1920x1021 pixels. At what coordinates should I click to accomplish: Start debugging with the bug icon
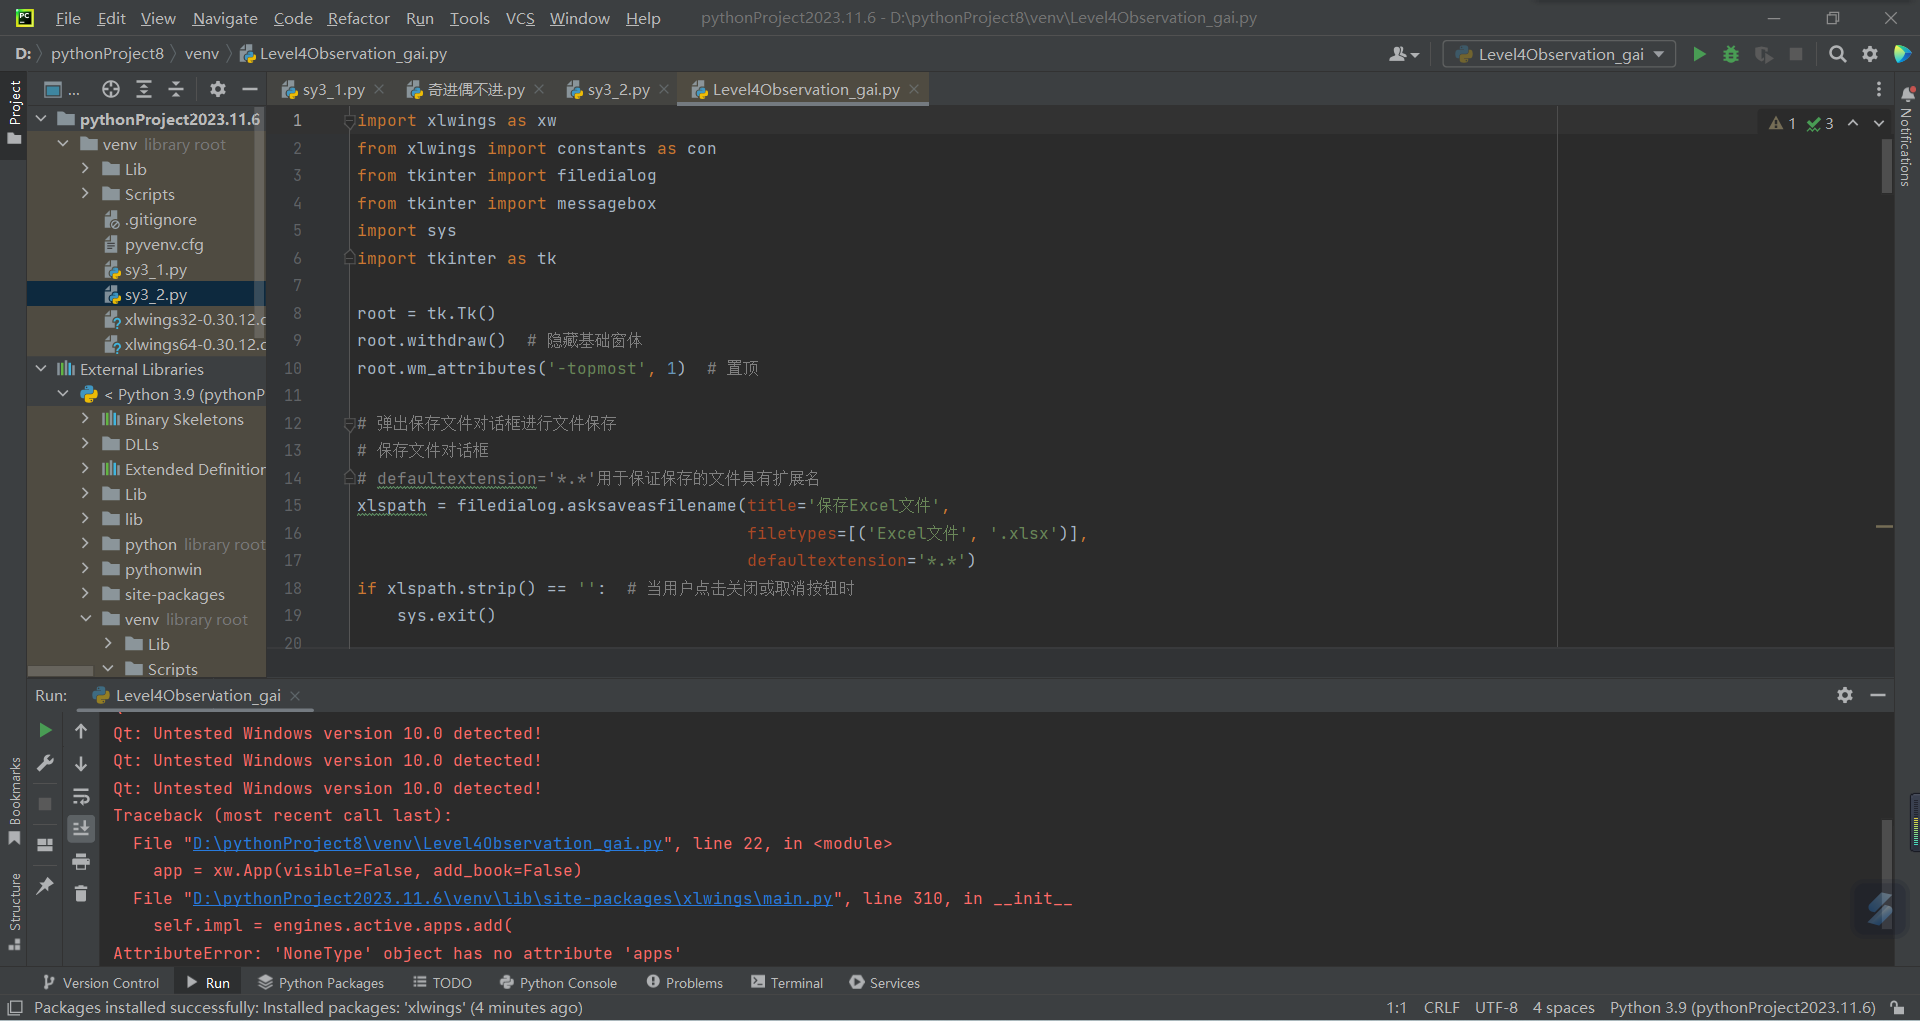pyautogui.click(x=1731, y=54)
